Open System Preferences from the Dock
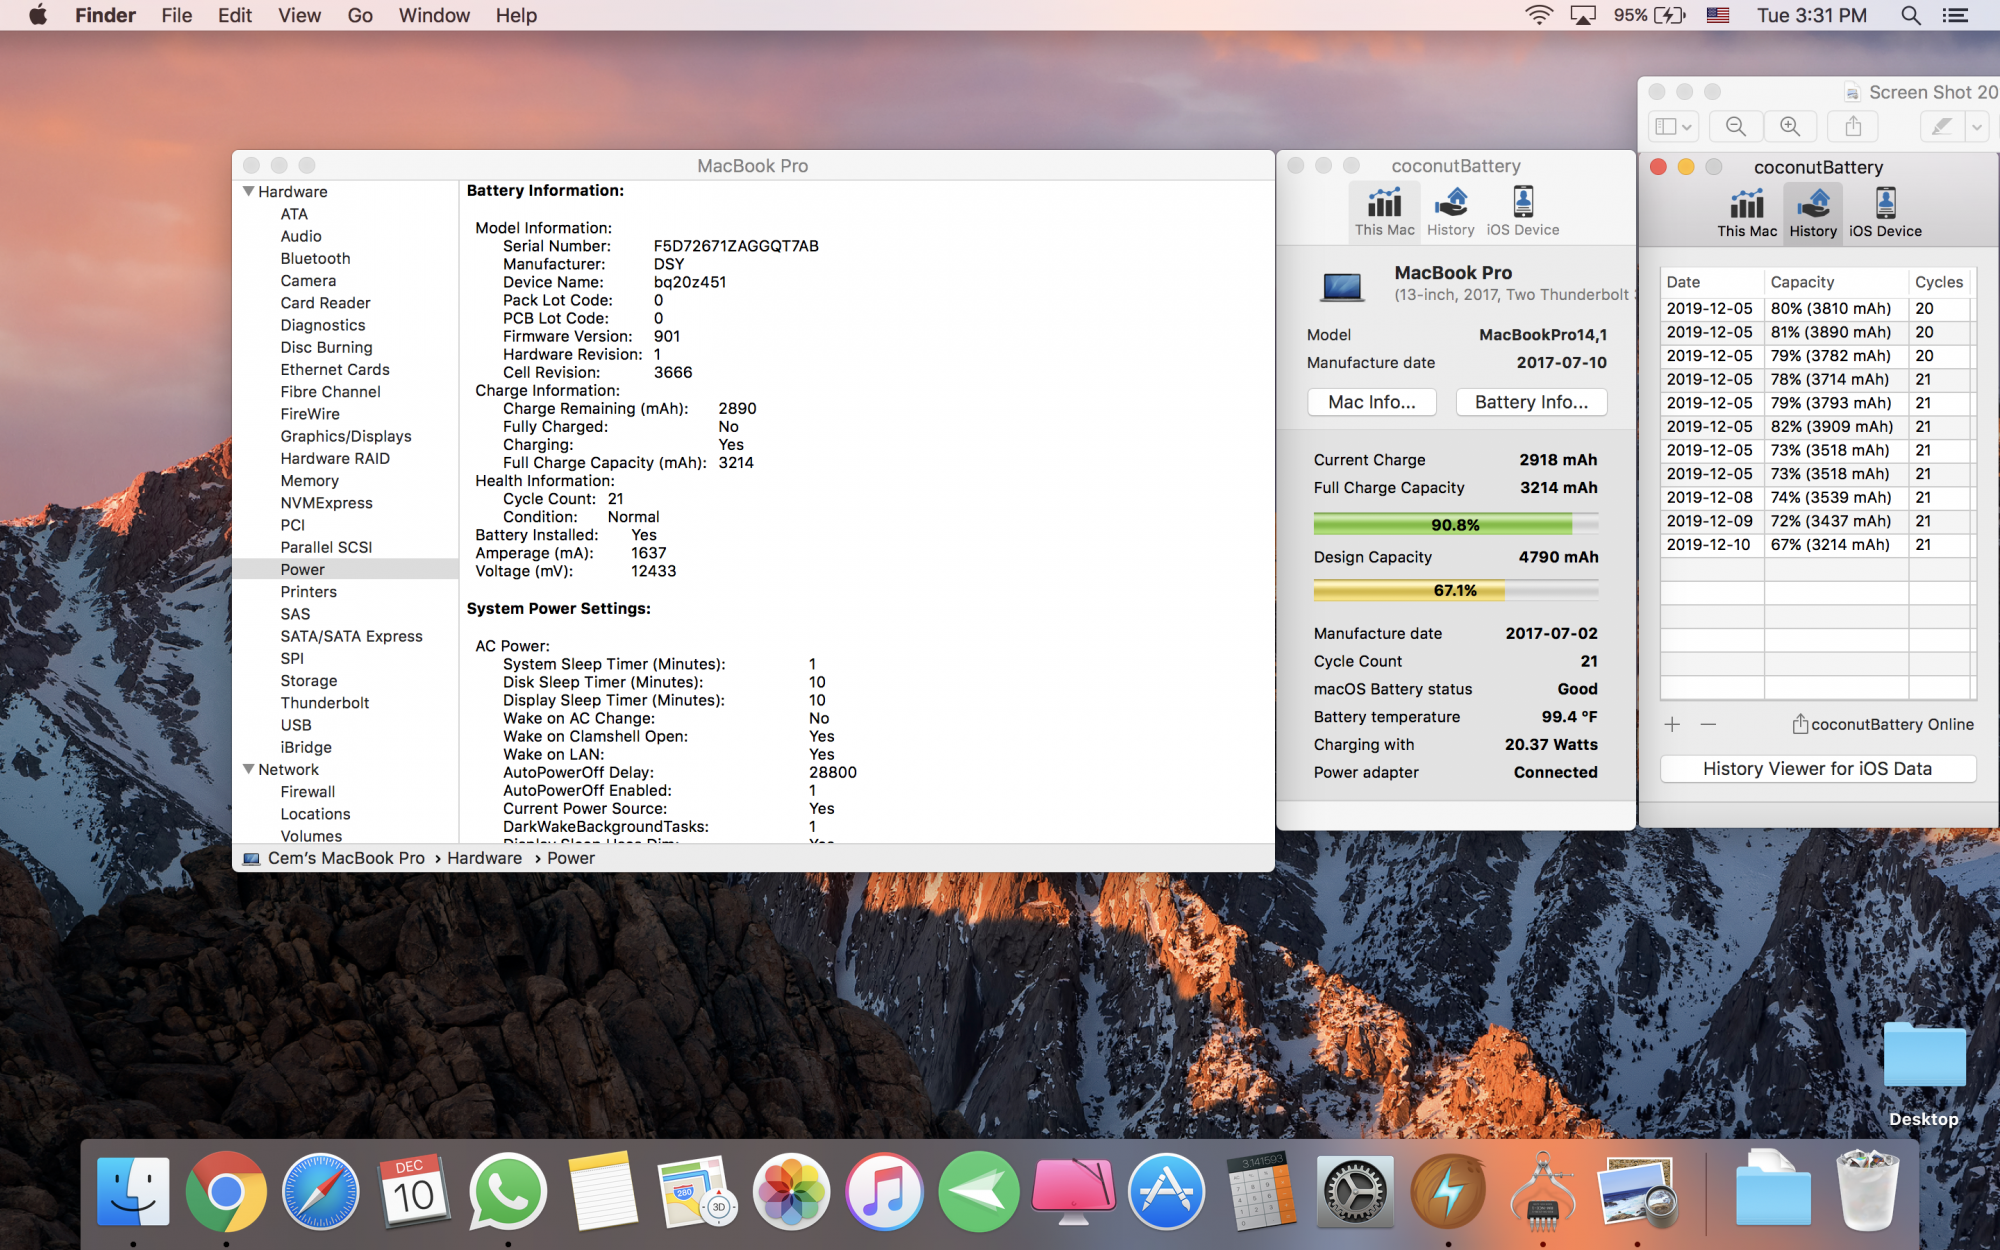 pos(1355,1191)
